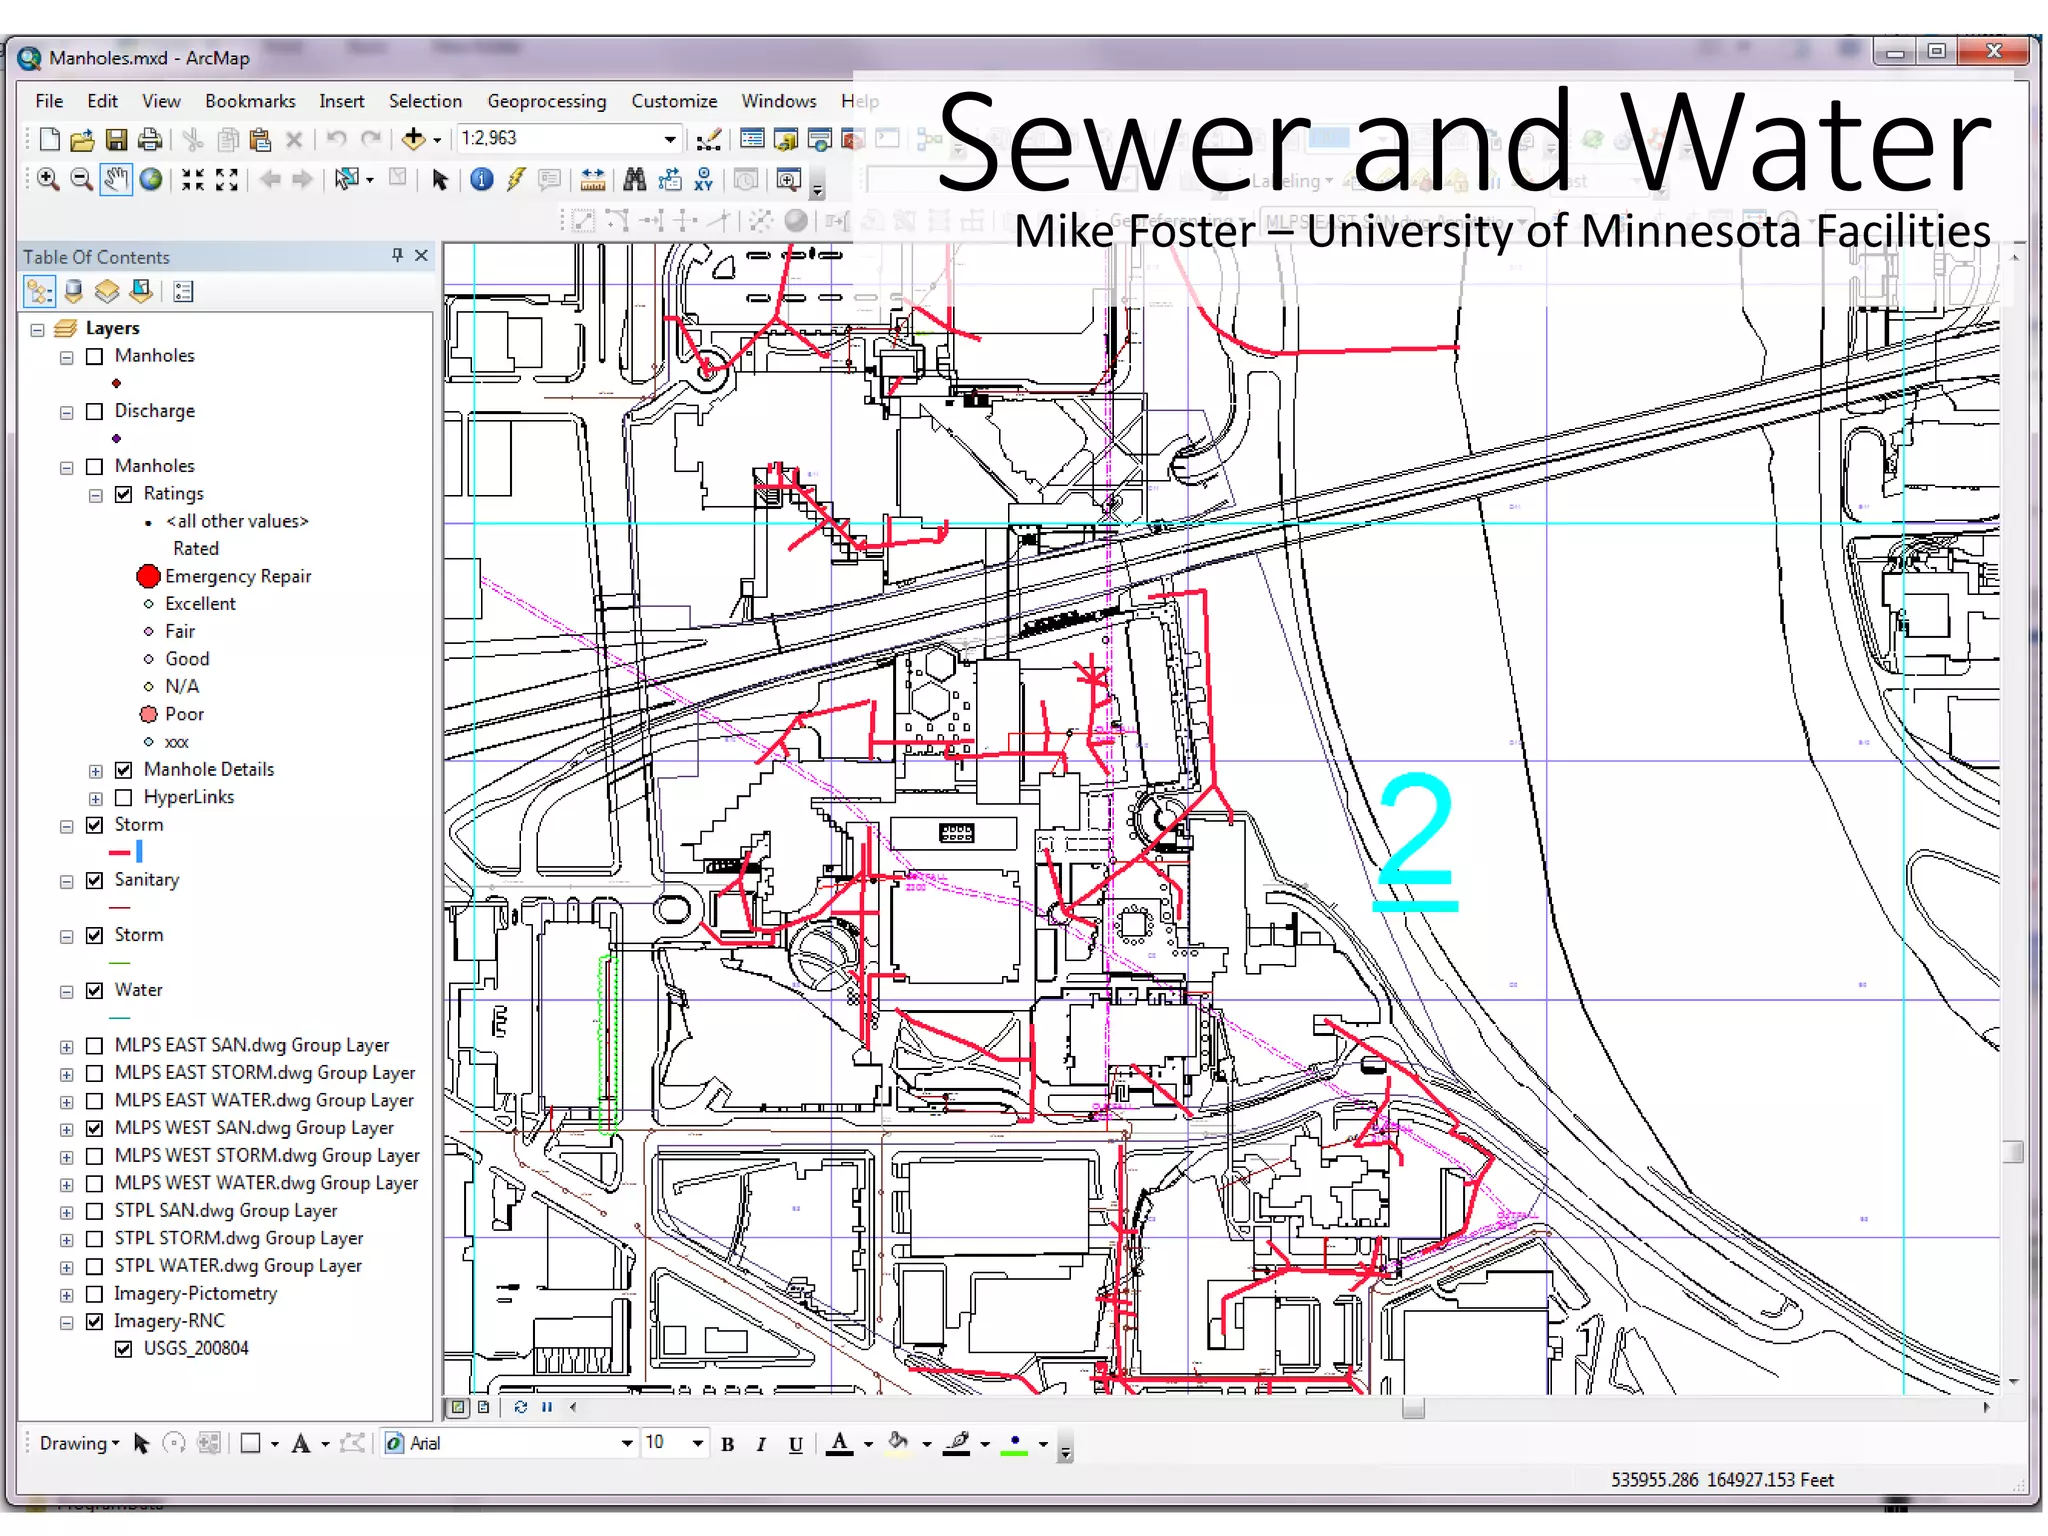Toggle Underline text formatting
Image resolution: width=2048 pixels, height=1536 pixels.
tap(796, 1444)
